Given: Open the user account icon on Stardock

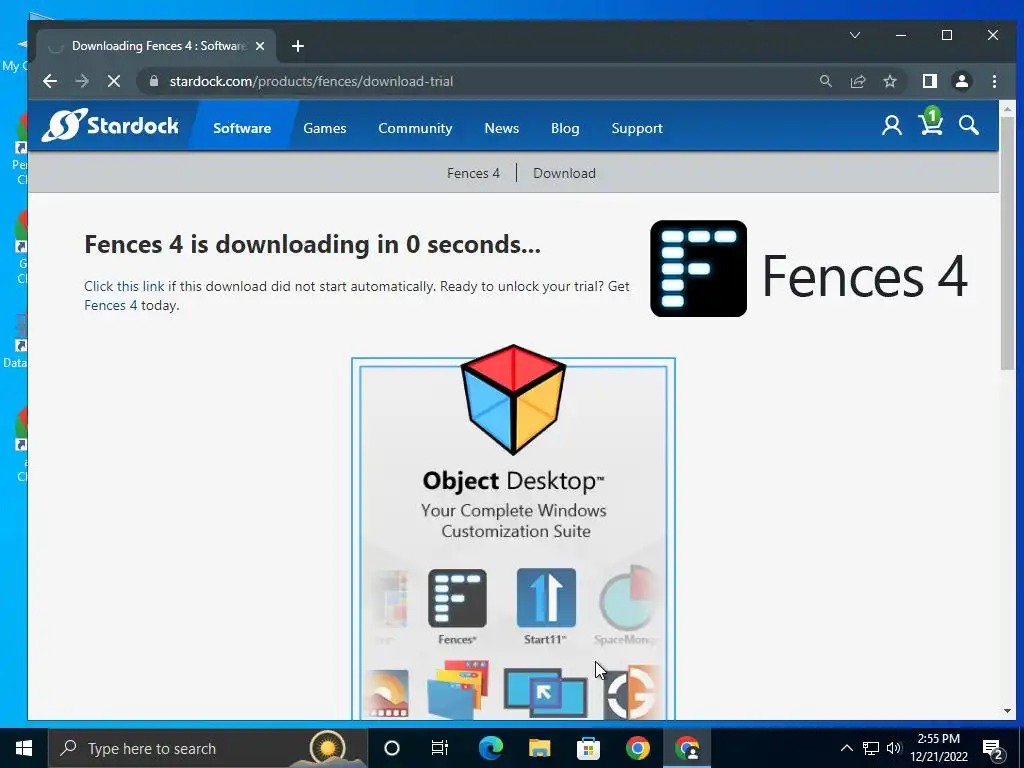Looking at the screenshot, I should pyautogui.click(x=891, y=125).
